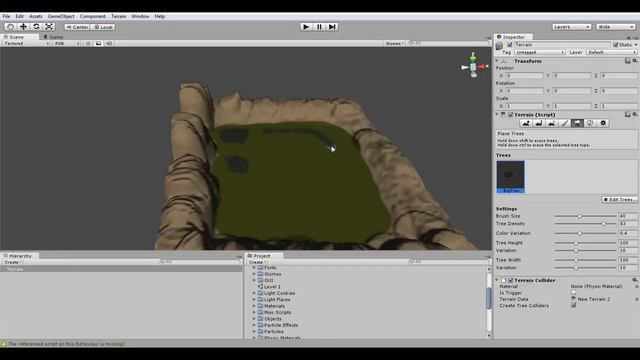Toggle the Static checkbox
This screenshot has height=360, width=640.
pos(615,45)
